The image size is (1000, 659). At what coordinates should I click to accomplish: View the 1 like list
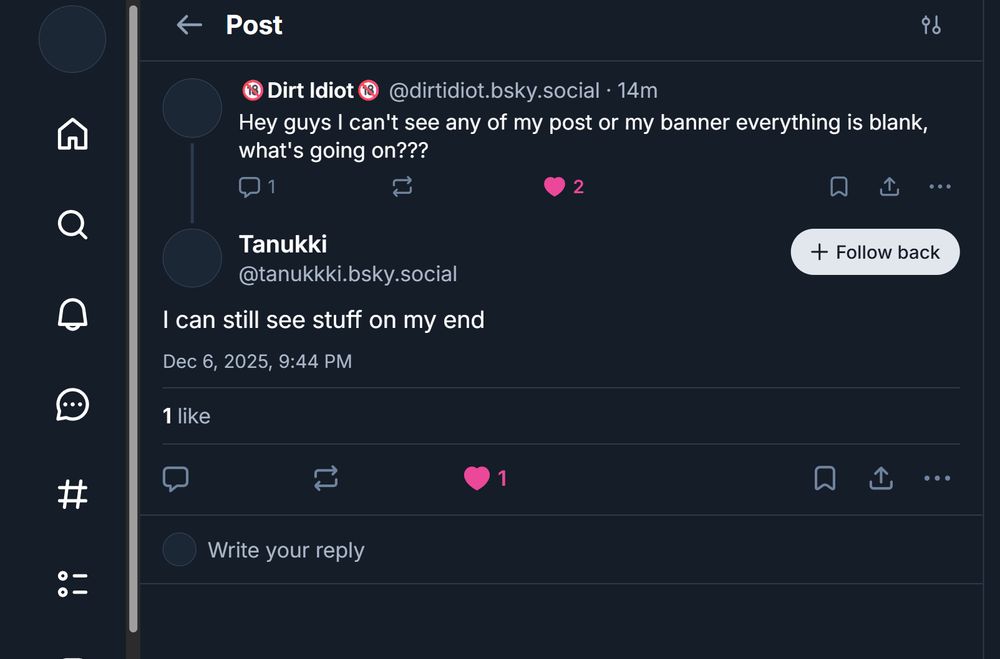pos(187,416)
